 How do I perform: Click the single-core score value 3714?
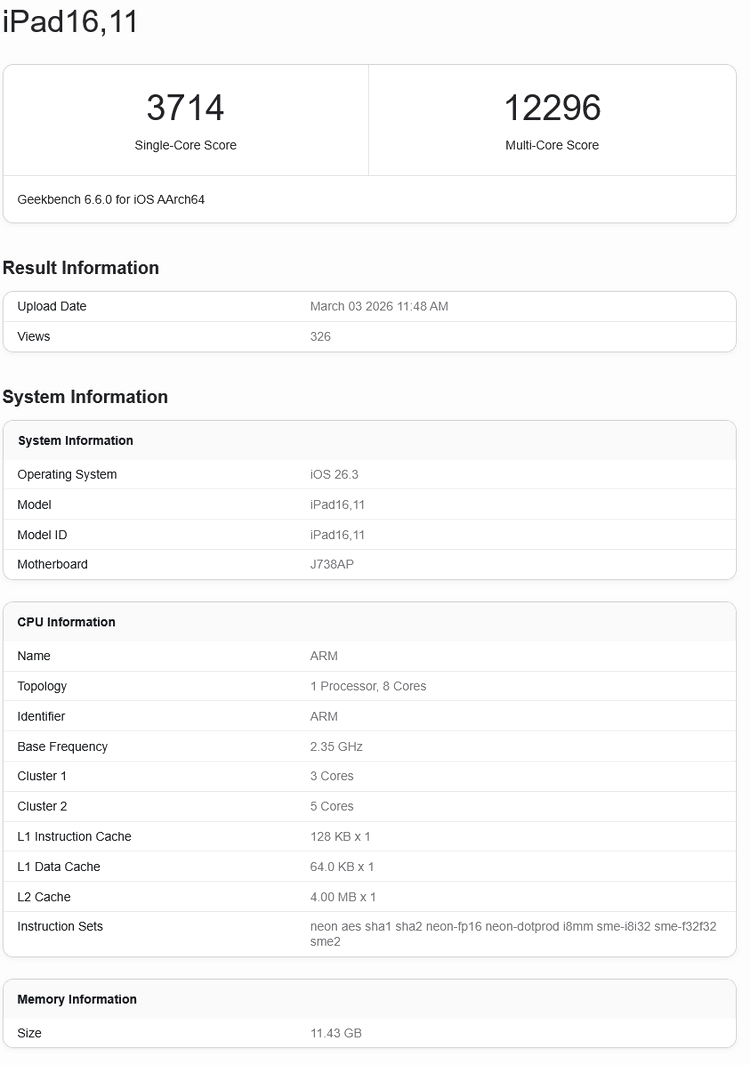[185, 108]
